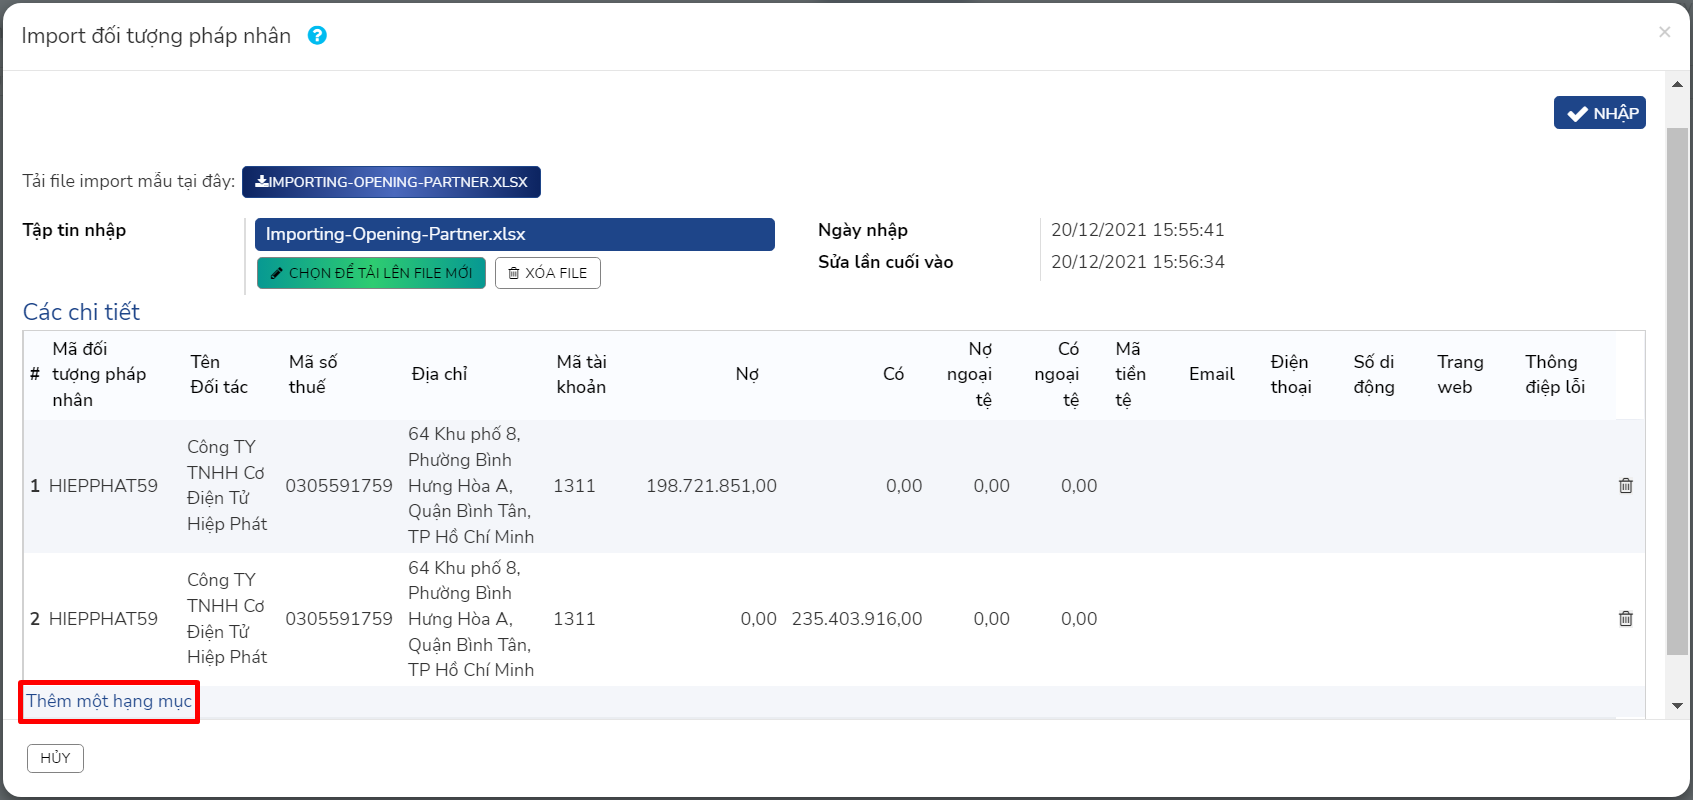Click the HỦY cancel button
The image size is (1693, 800).
(55, 758)
